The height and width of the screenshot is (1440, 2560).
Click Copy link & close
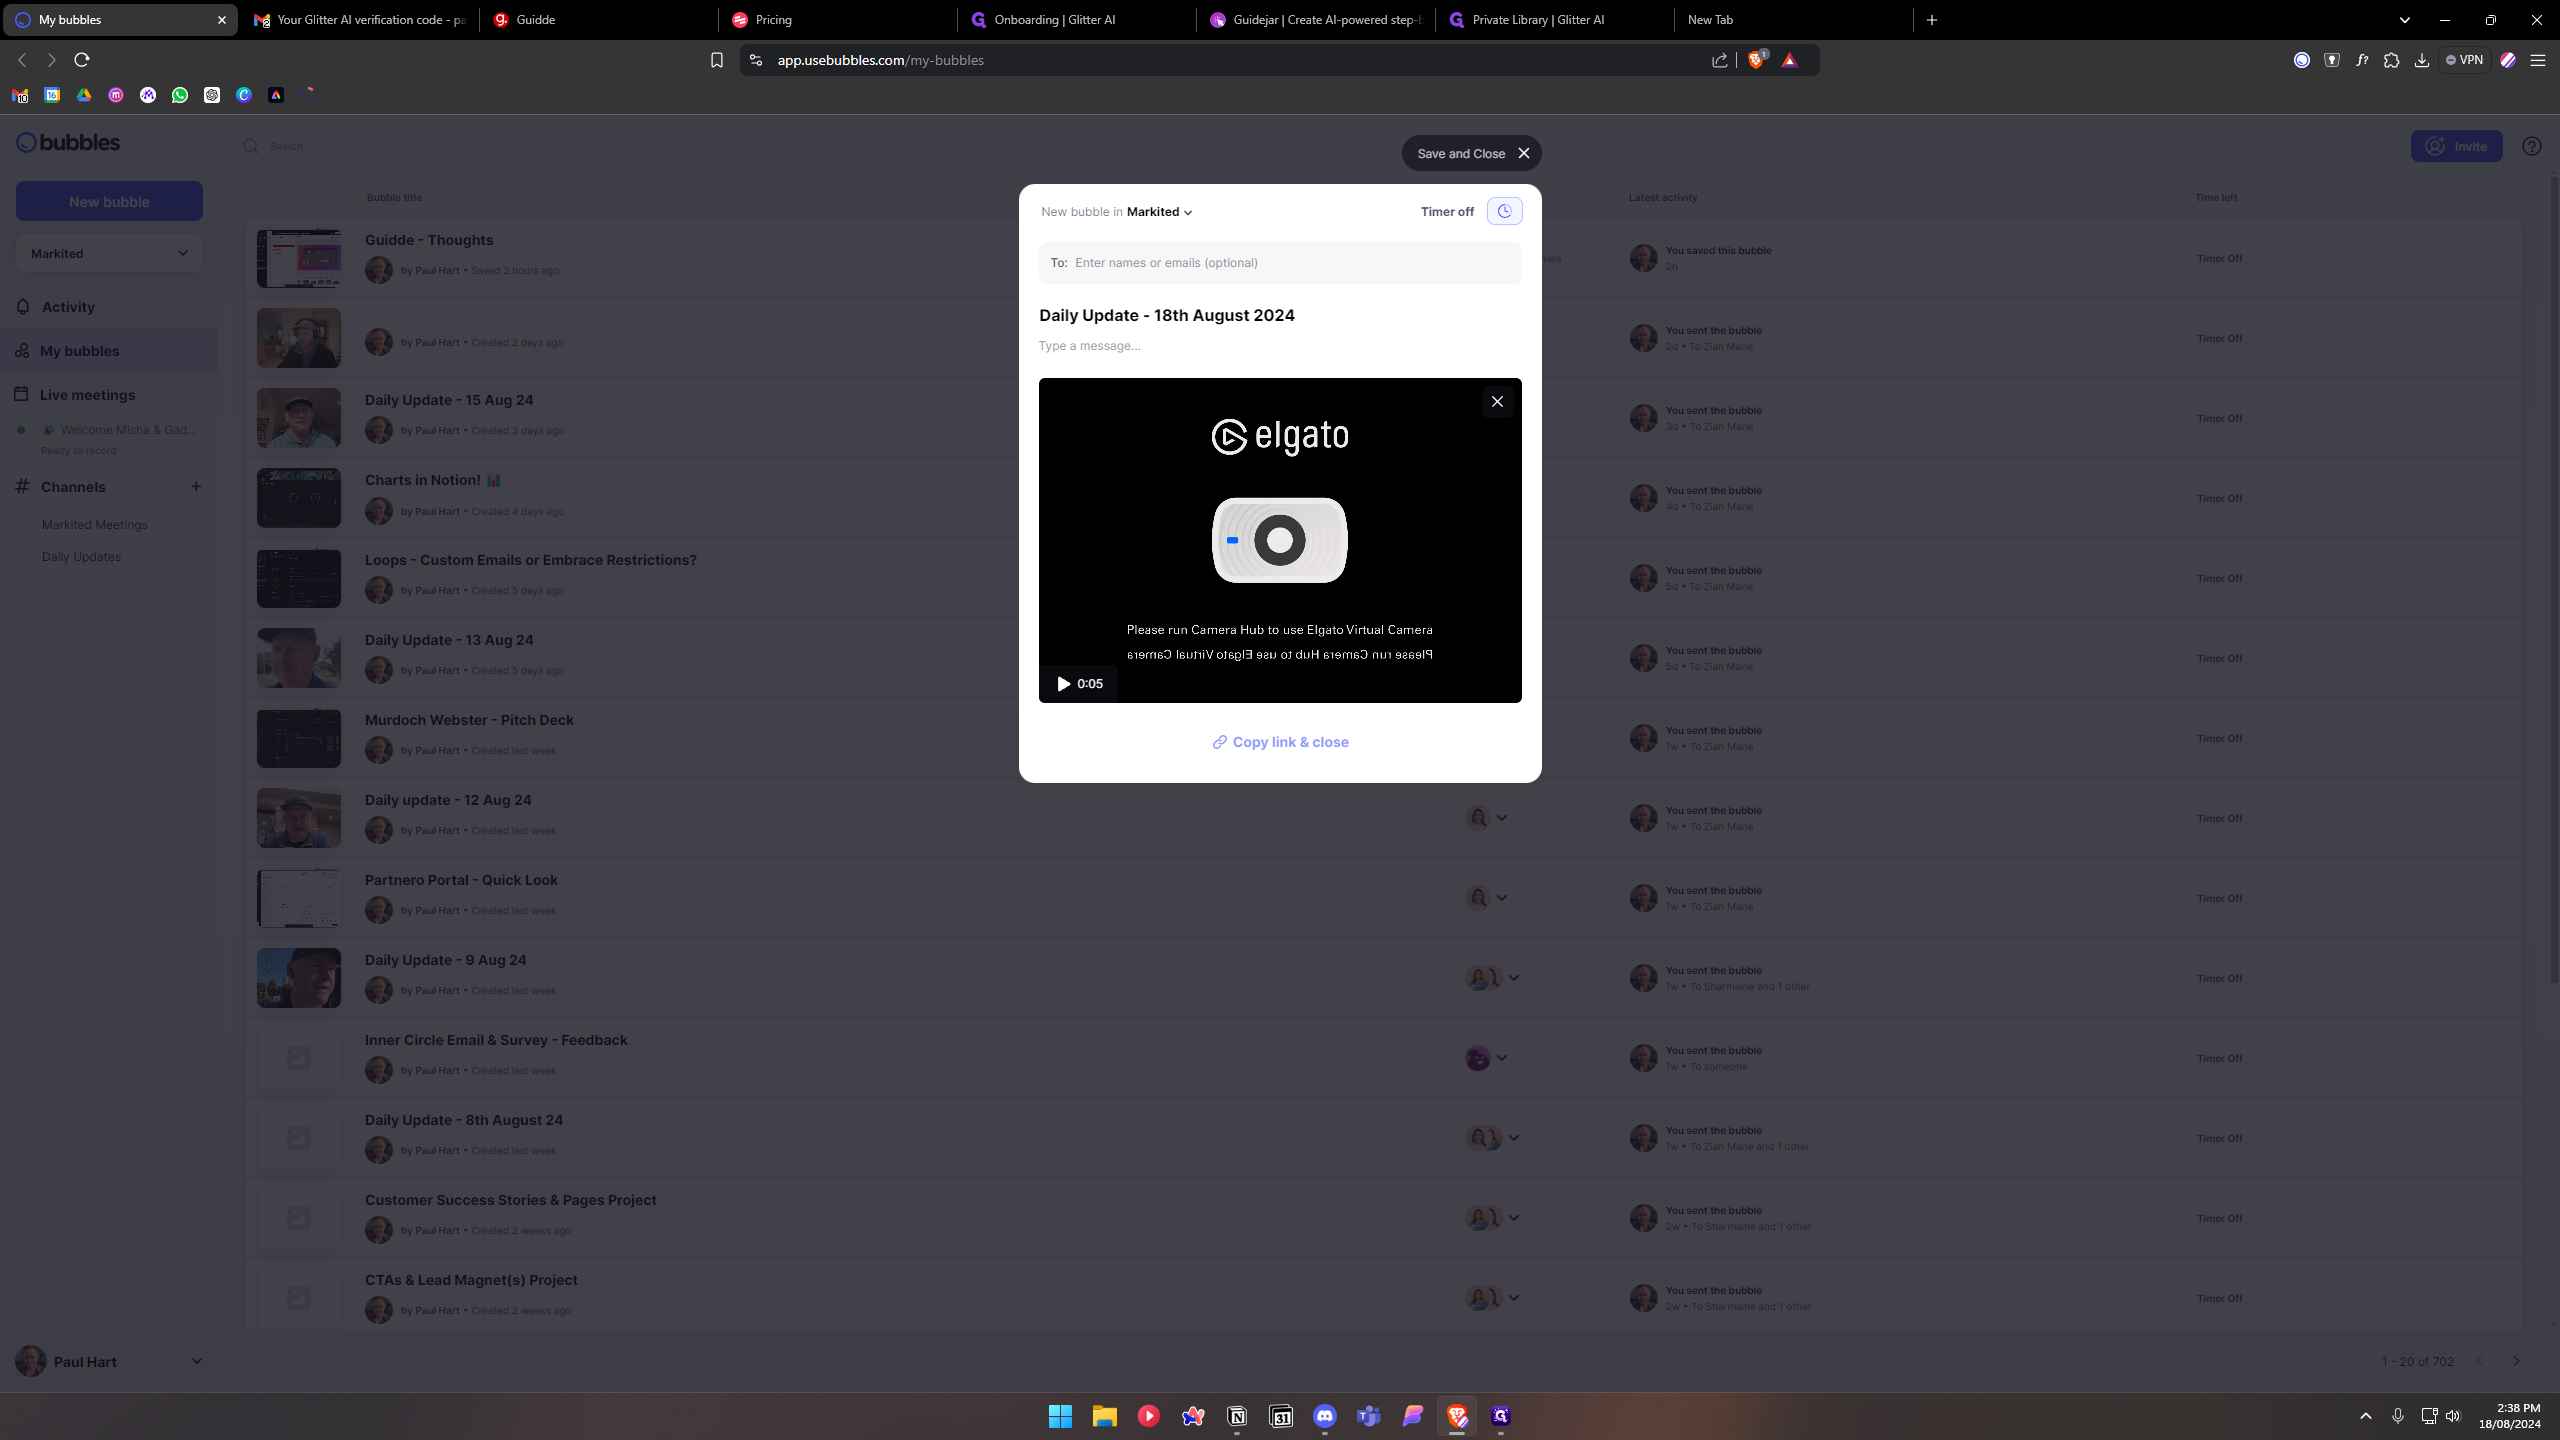pyautogui.click(x=1280, y=742)
